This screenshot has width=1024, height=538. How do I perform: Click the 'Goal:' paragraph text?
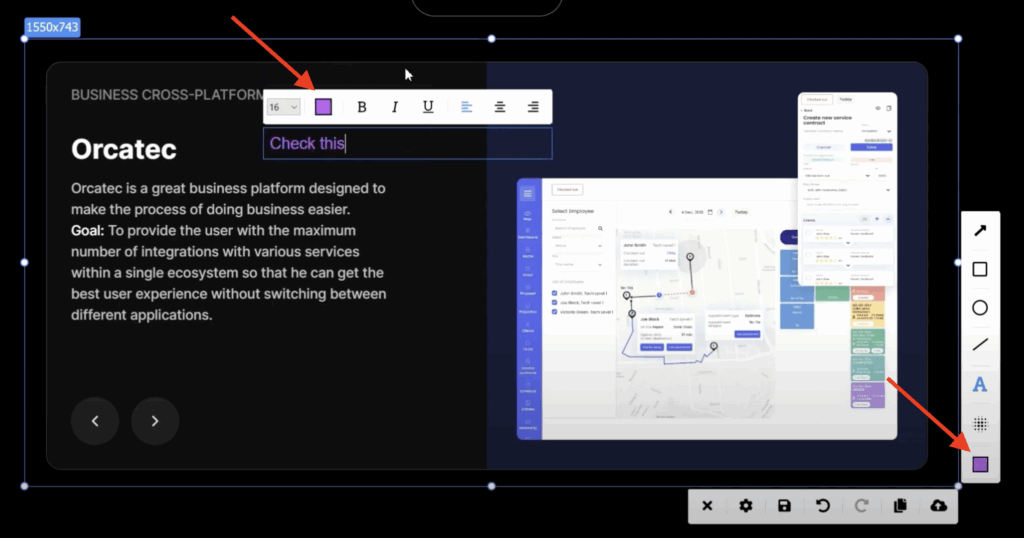pos(229,273)
